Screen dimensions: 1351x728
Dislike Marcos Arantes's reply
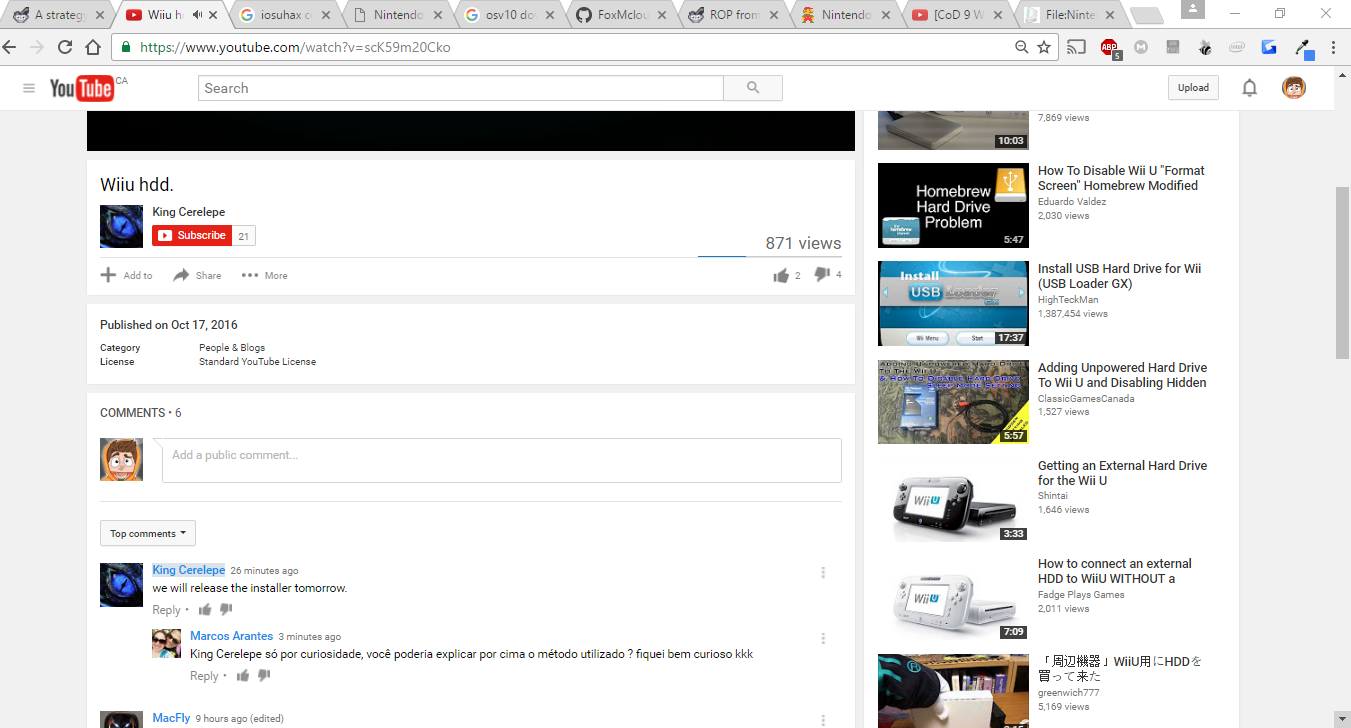264,675
